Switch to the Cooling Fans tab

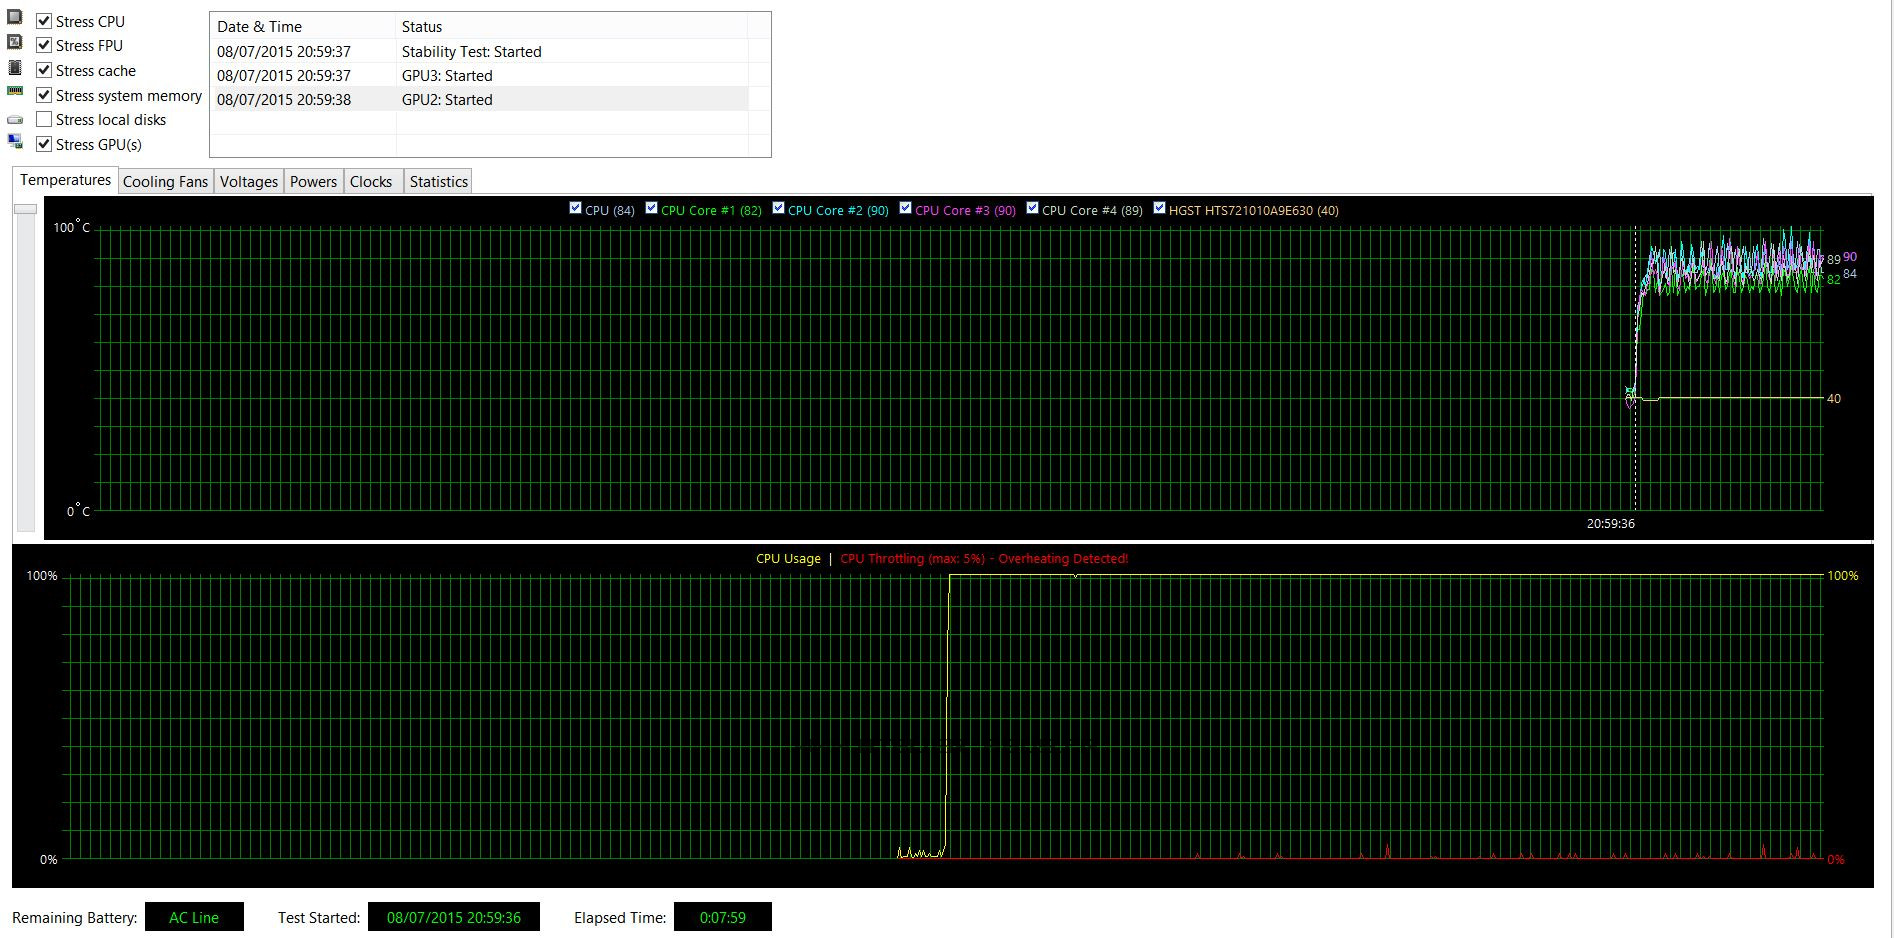(165, 182)
